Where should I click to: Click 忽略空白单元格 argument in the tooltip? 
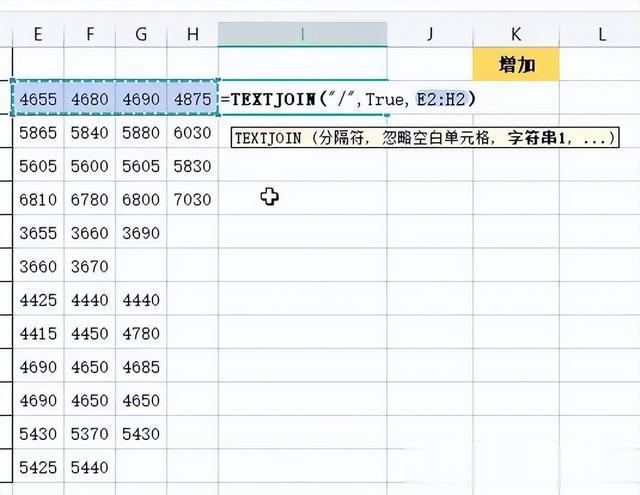pos(435,138)
